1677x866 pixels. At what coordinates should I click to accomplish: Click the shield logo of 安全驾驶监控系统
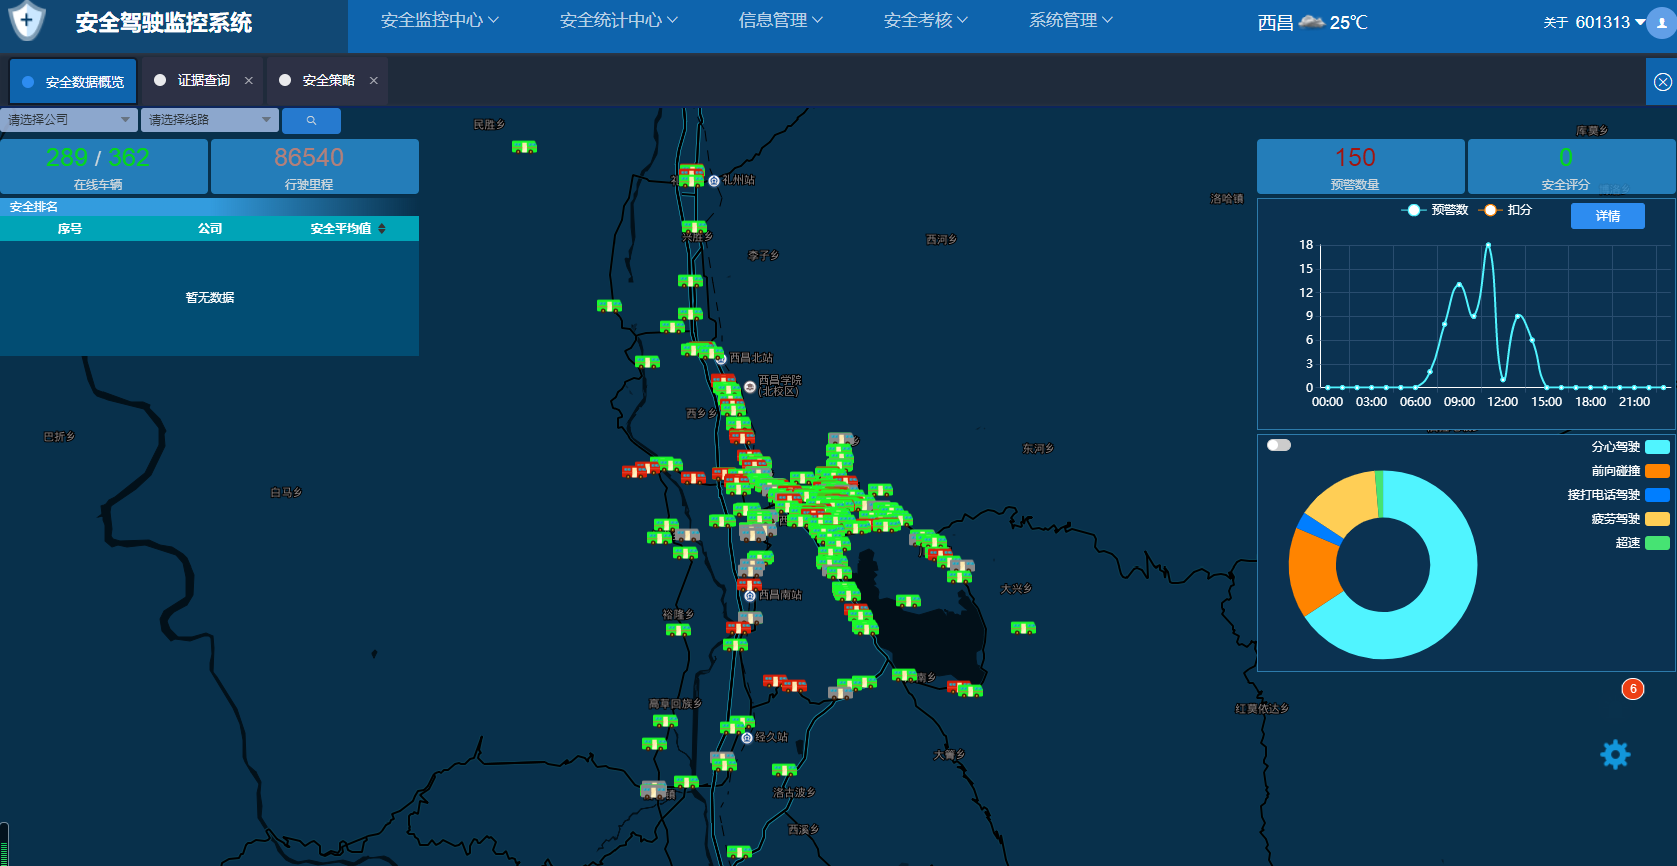27,20
